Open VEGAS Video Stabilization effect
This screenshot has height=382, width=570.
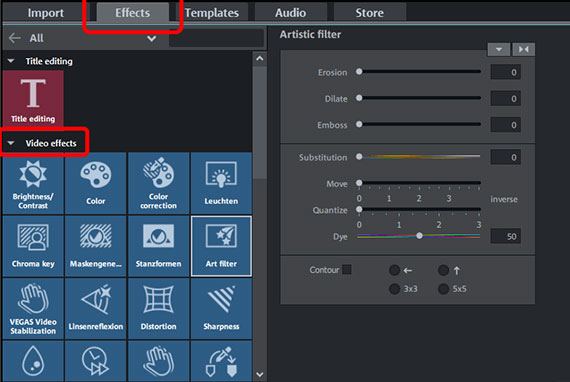(x=33, y=309)
